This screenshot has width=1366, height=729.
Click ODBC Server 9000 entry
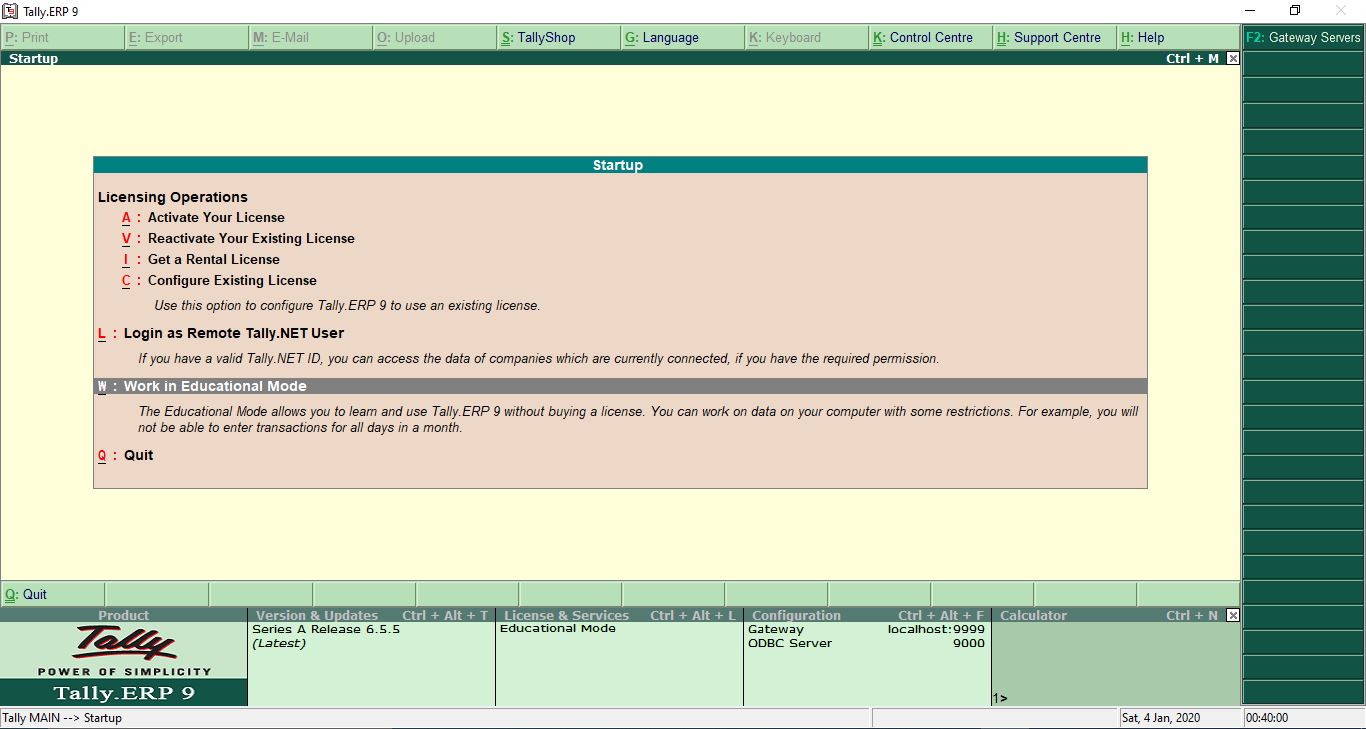(866, 643)
